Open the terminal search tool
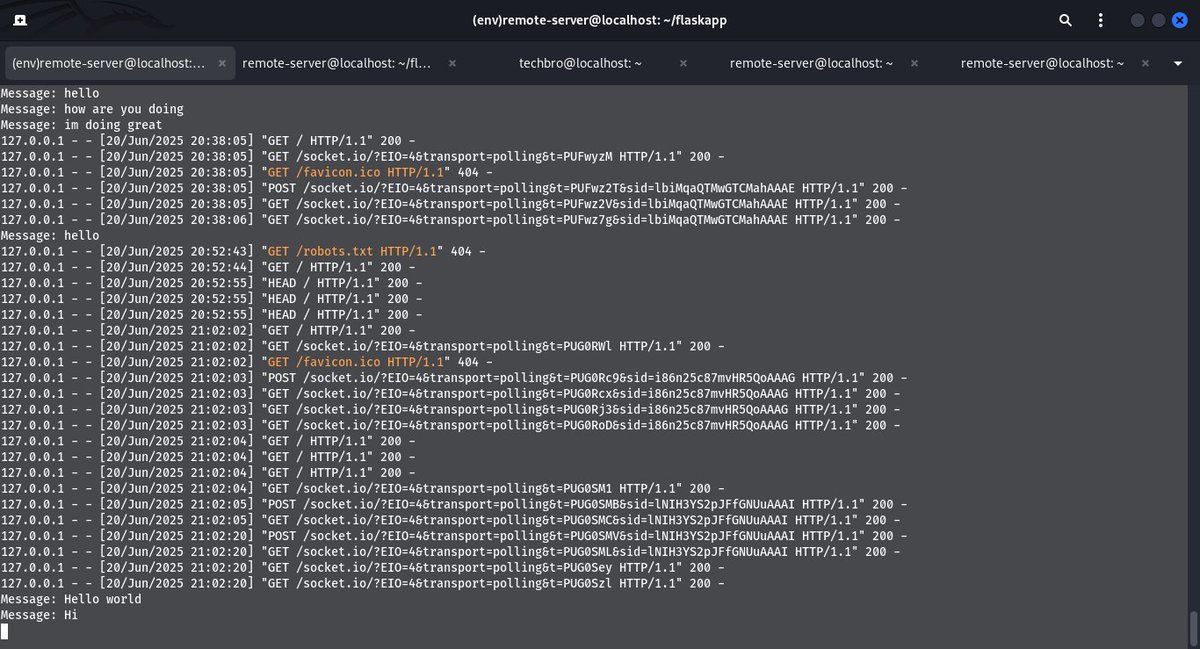1200x649 pixels. point(1065,20)
